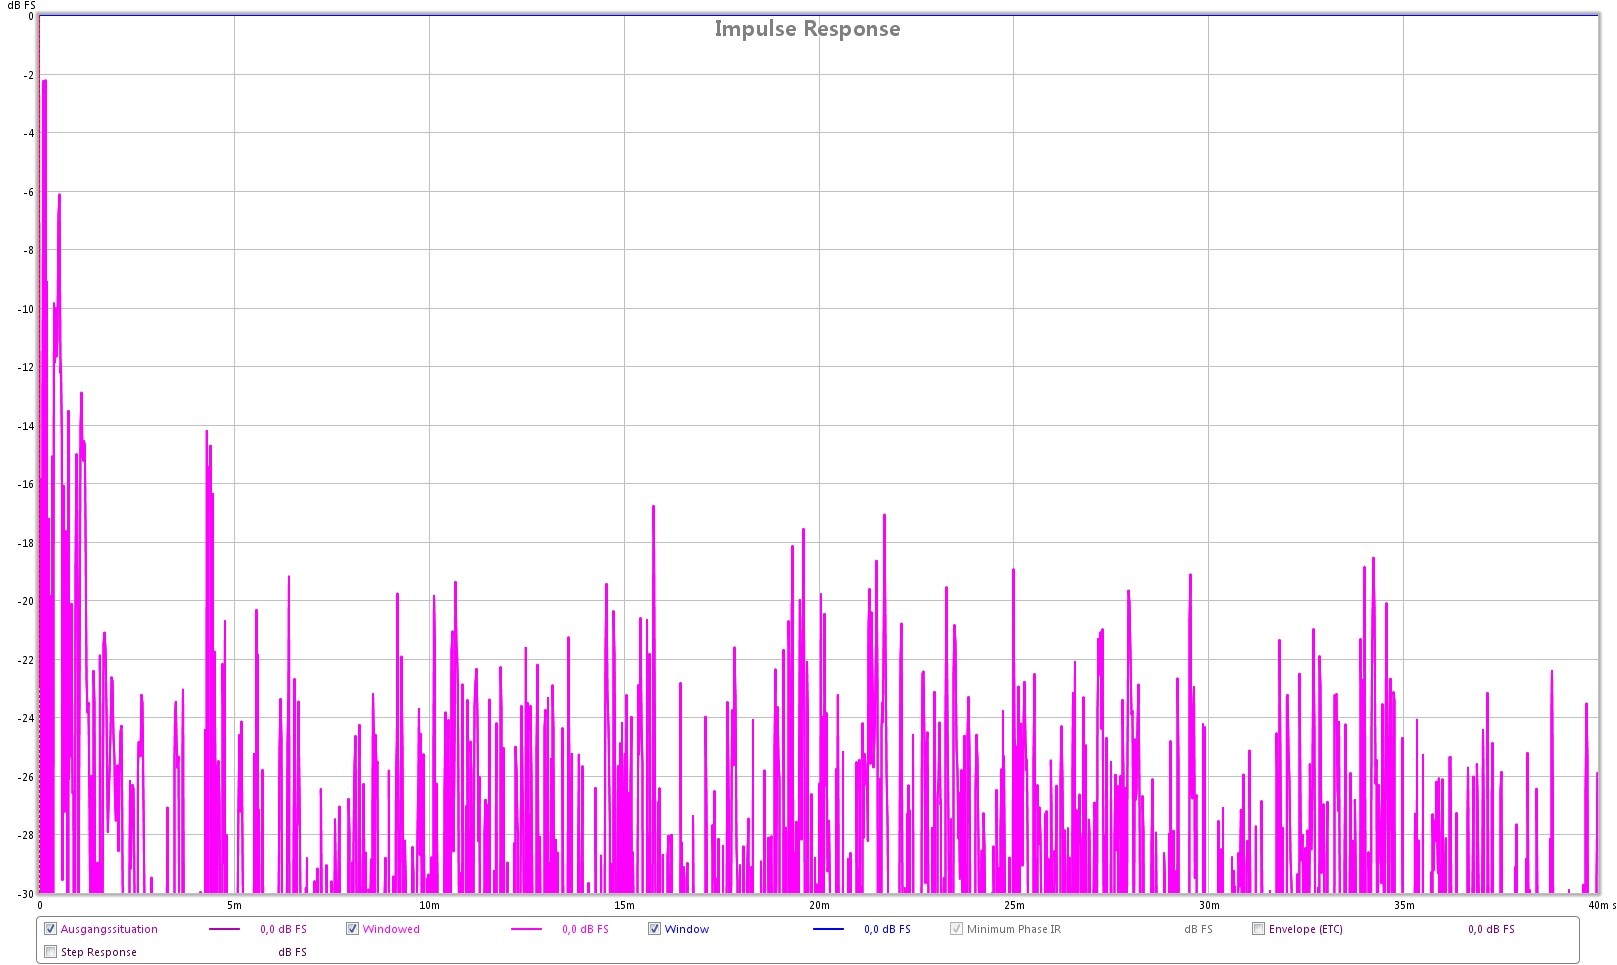
Task: Click the dB FS vertical axis unit label
Action: coord(21,5)
